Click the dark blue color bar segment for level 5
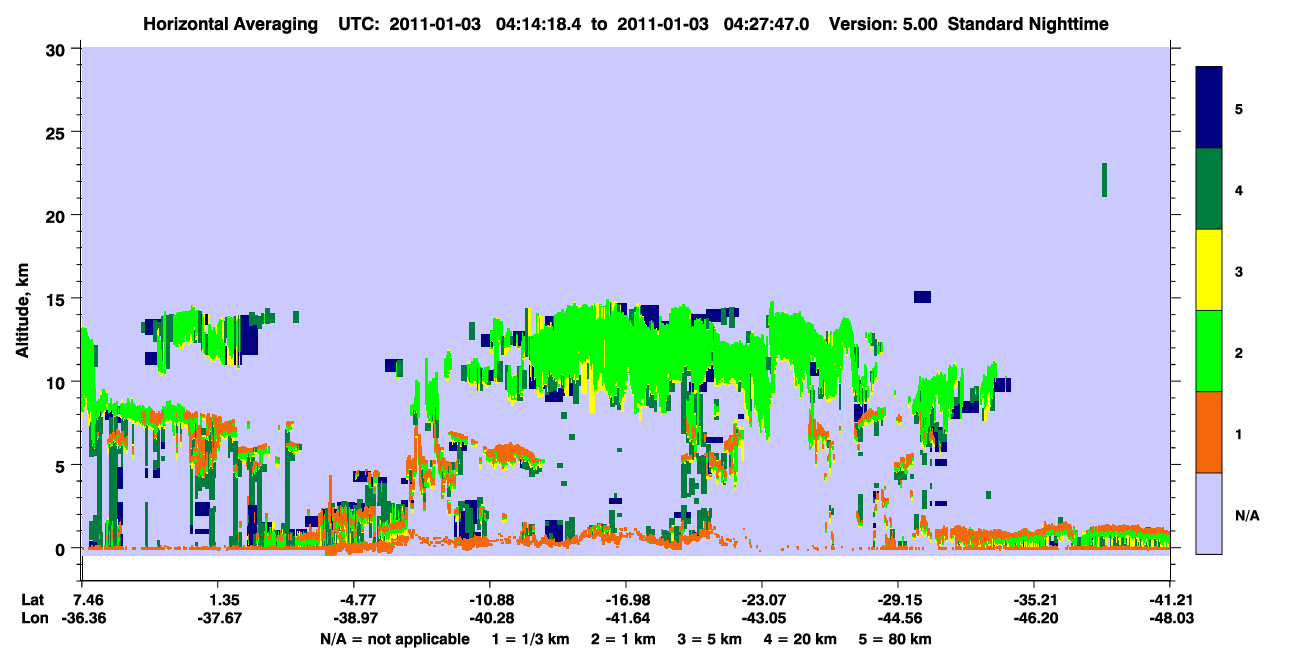This screenshot has height=667, width=1300. click(1209, 107)
